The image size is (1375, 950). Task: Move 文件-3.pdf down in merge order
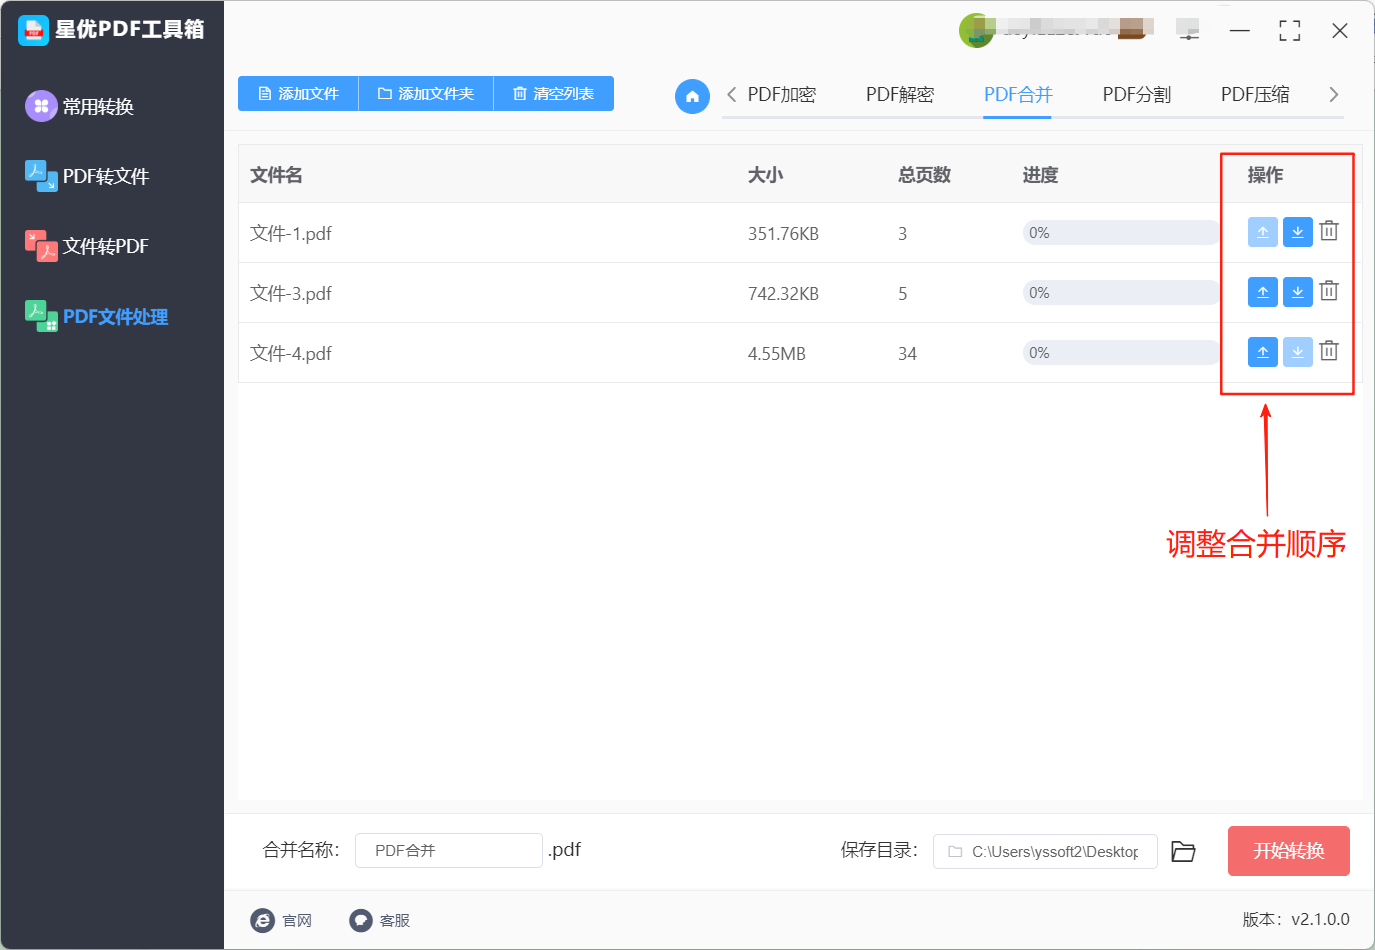coord(1297,292)
